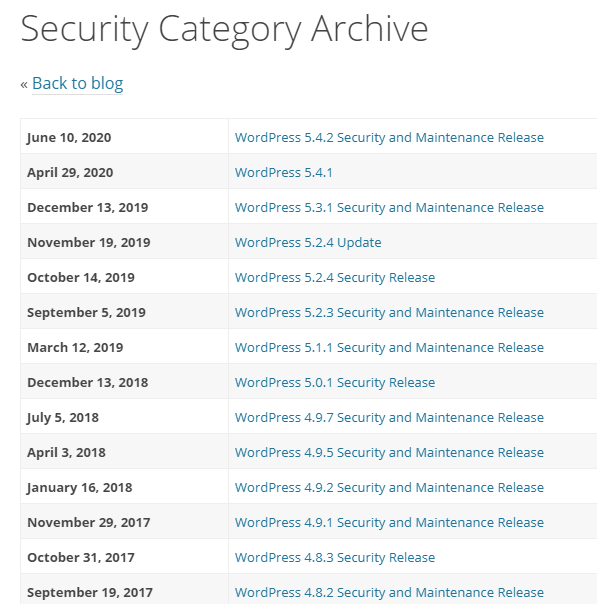Click the June 10, 2020 date cell
The height and width of the screenshot is (604, 597).
(124, 136)
